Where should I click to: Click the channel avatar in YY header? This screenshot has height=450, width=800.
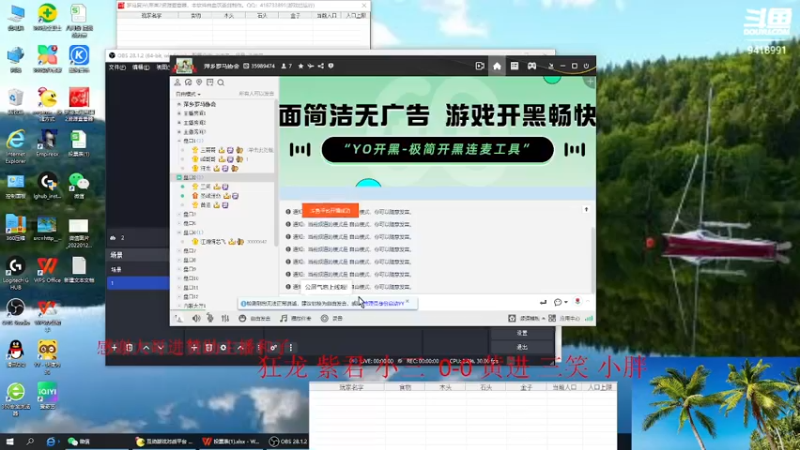(184, 66)
